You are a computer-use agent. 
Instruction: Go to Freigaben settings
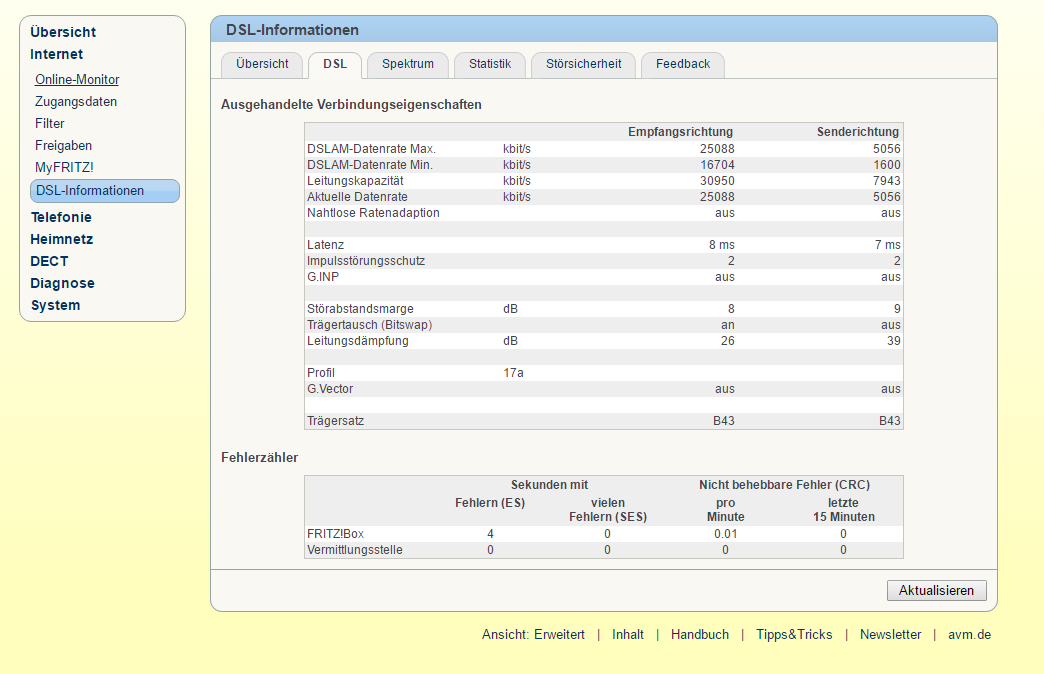click(63, 145)
